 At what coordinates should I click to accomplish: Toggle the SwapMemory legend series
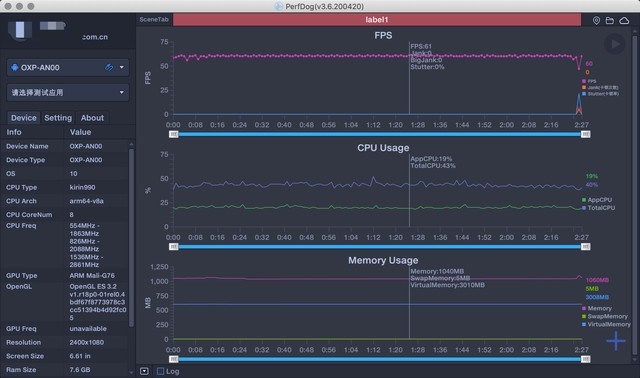coord(604,316)
